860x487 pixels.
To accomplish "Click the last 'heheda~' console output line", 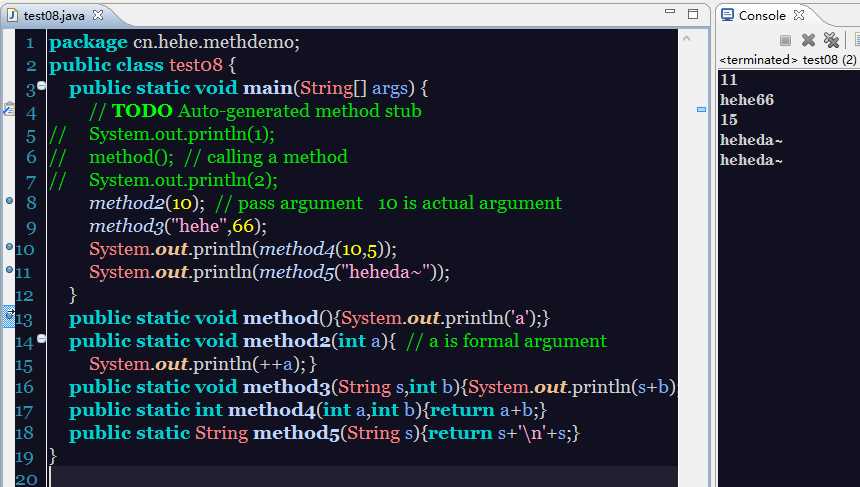I will pos(751,160).
